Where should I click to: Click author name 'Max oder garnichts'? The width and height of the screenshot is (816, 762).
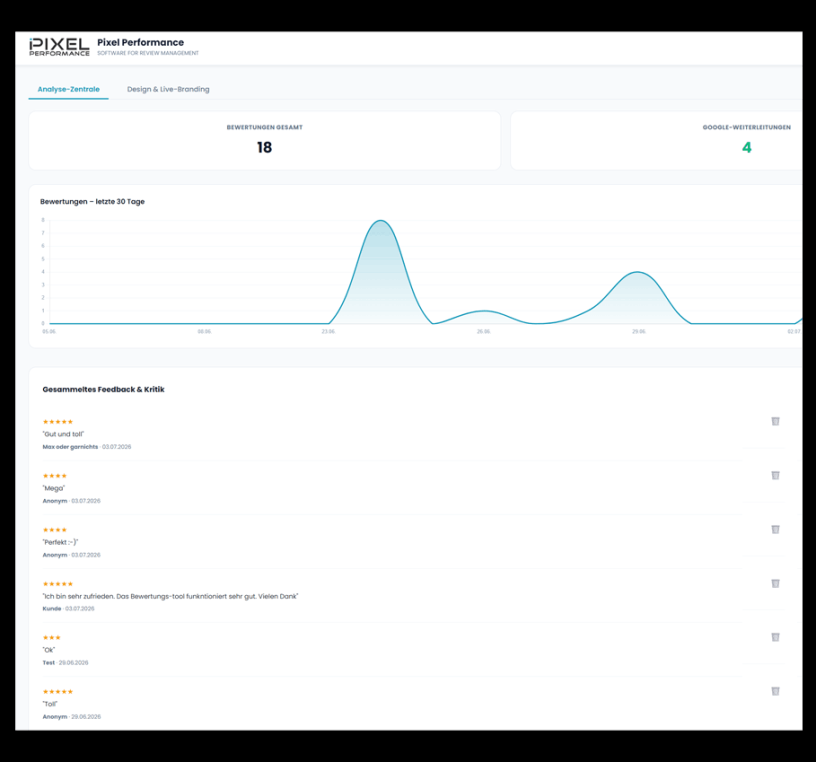70,447
